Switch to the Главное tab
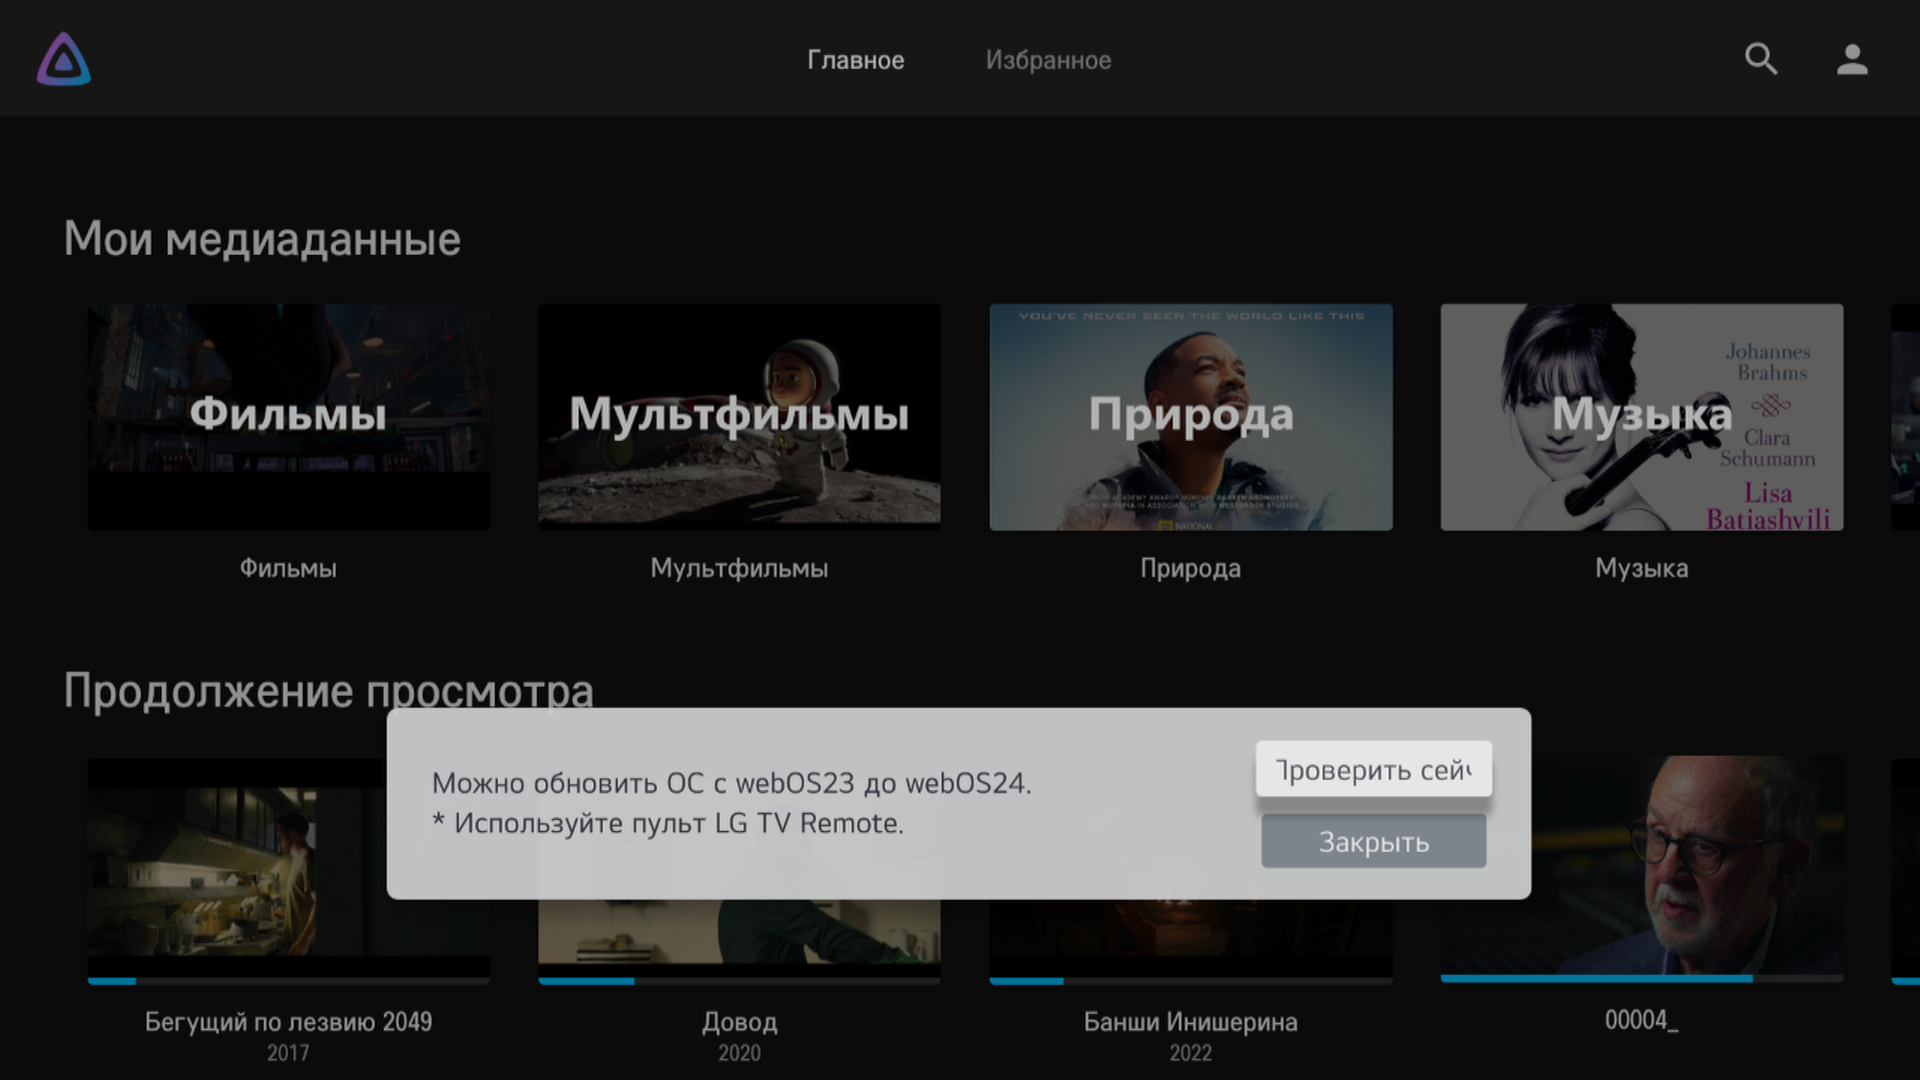The width and height of the screenshot is (1920, 1080). (x=855, y=60)
